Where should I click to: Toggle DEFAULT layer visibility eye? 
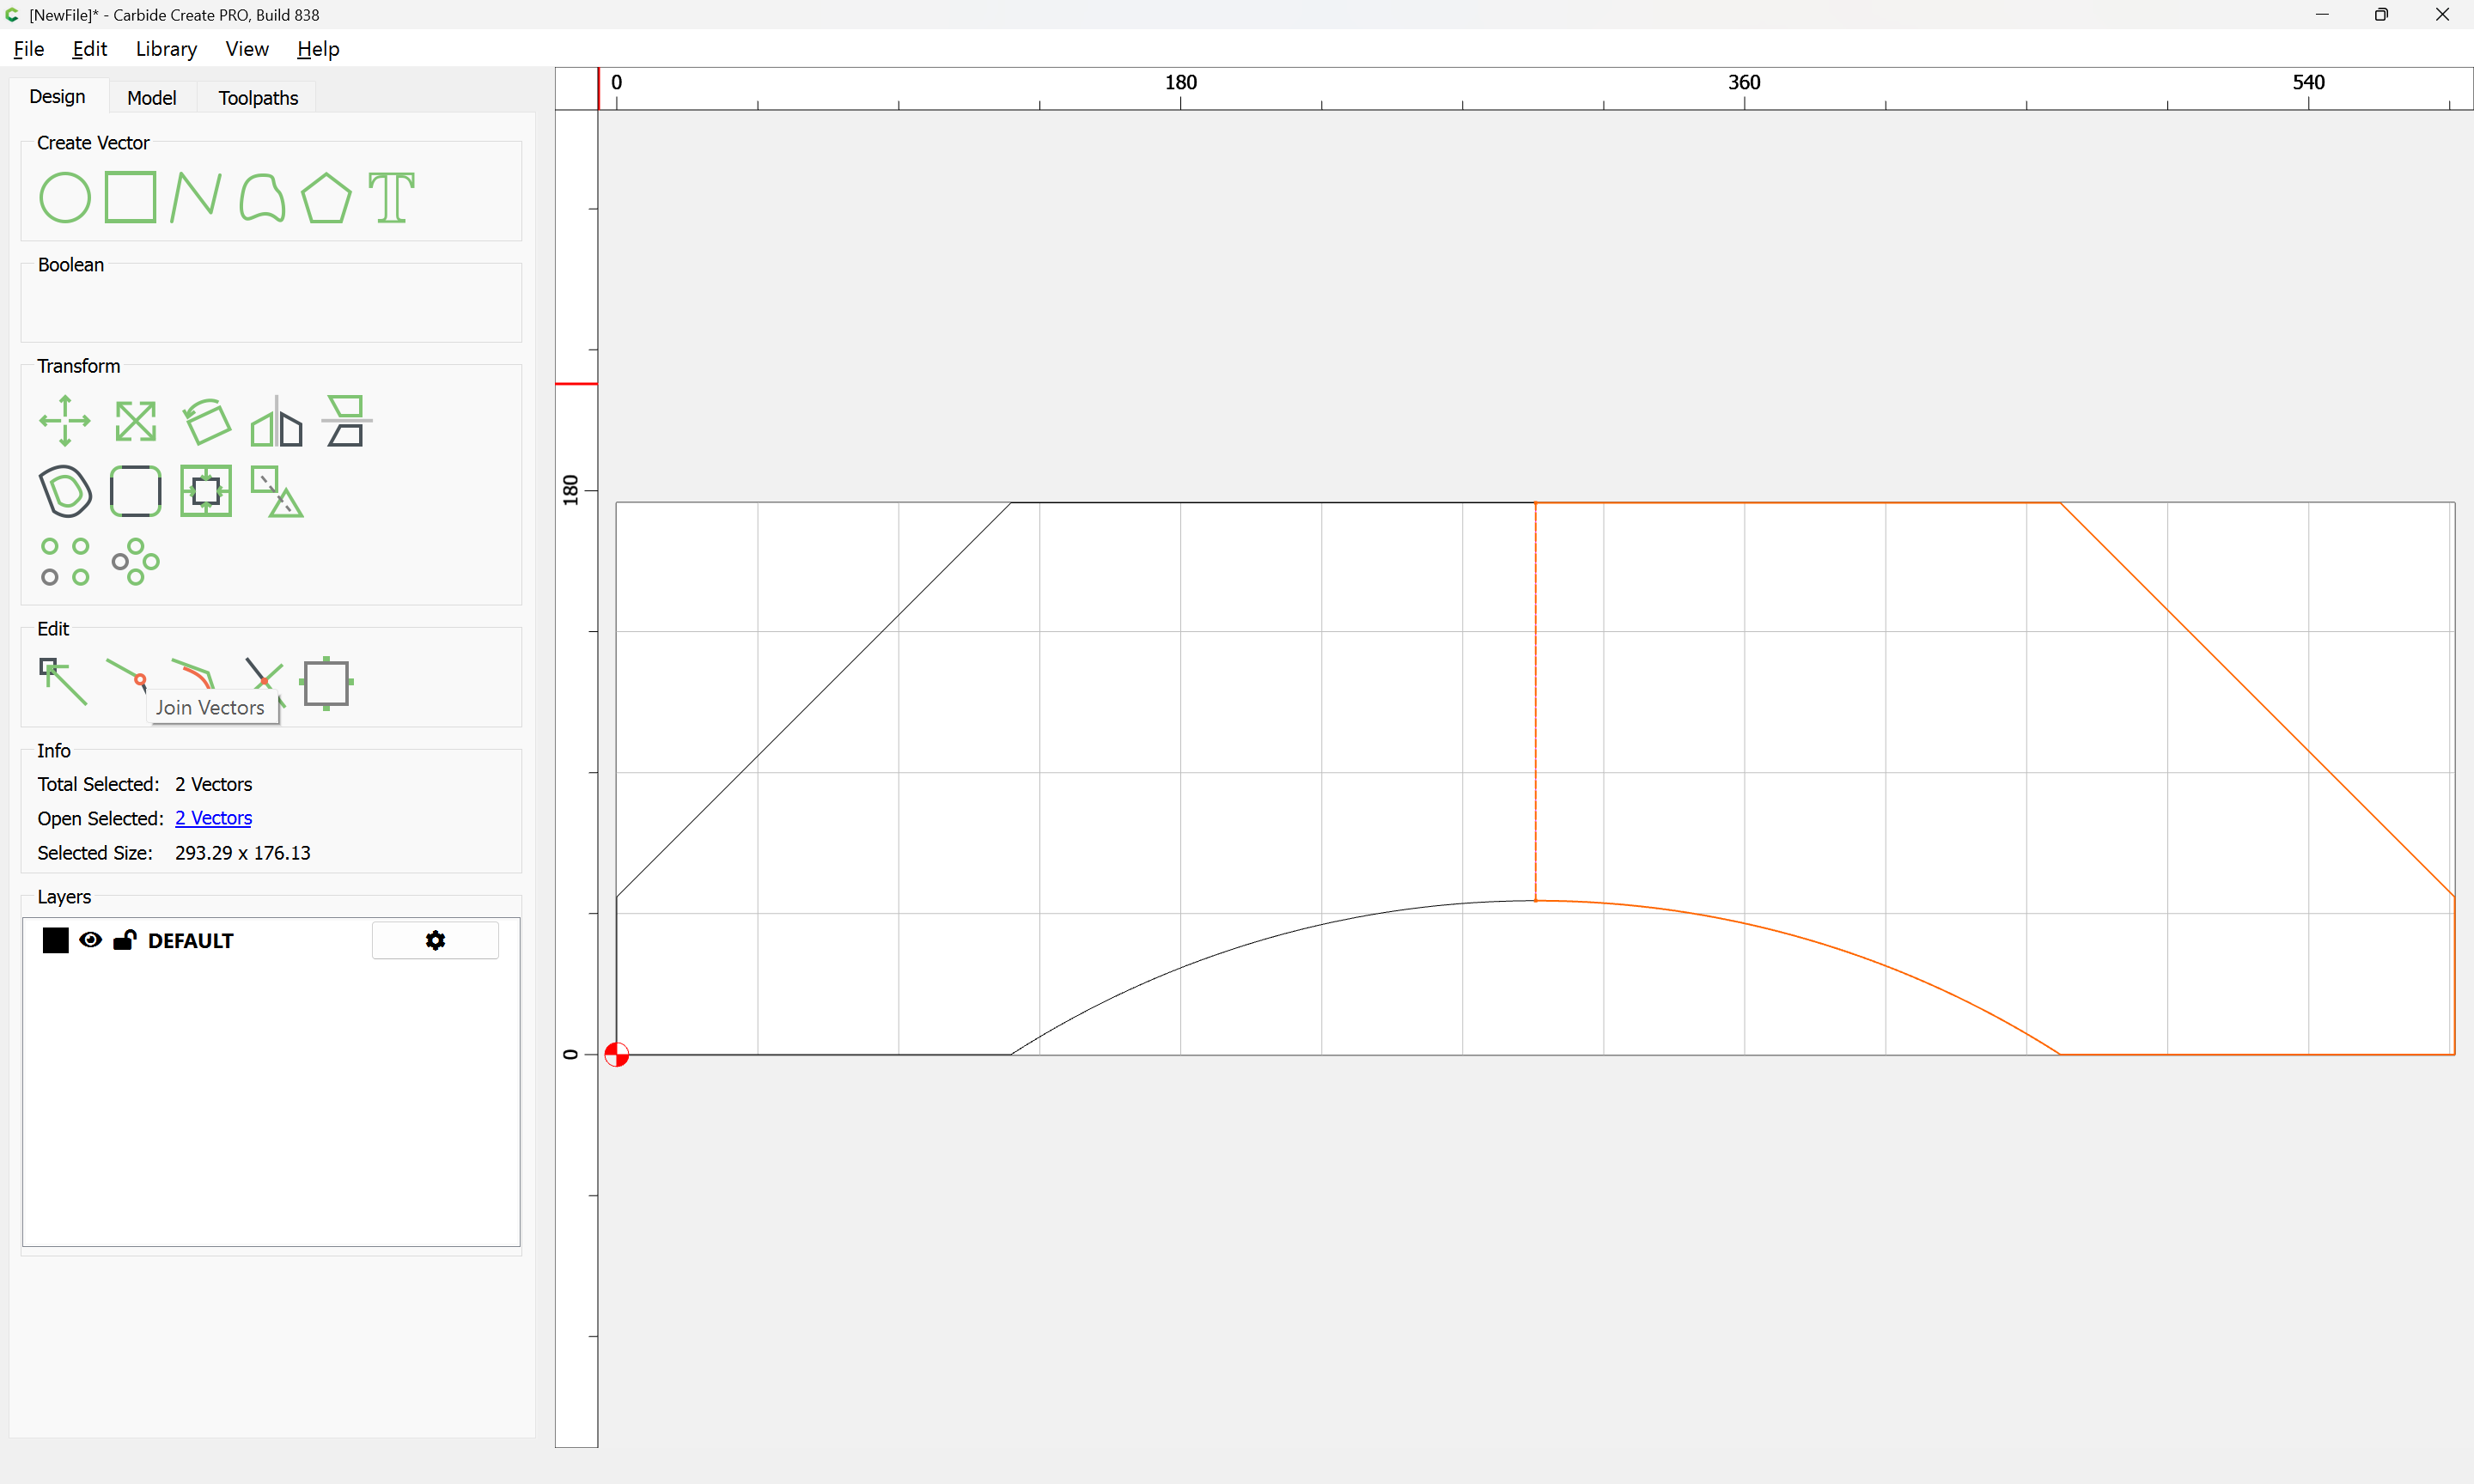90,940
